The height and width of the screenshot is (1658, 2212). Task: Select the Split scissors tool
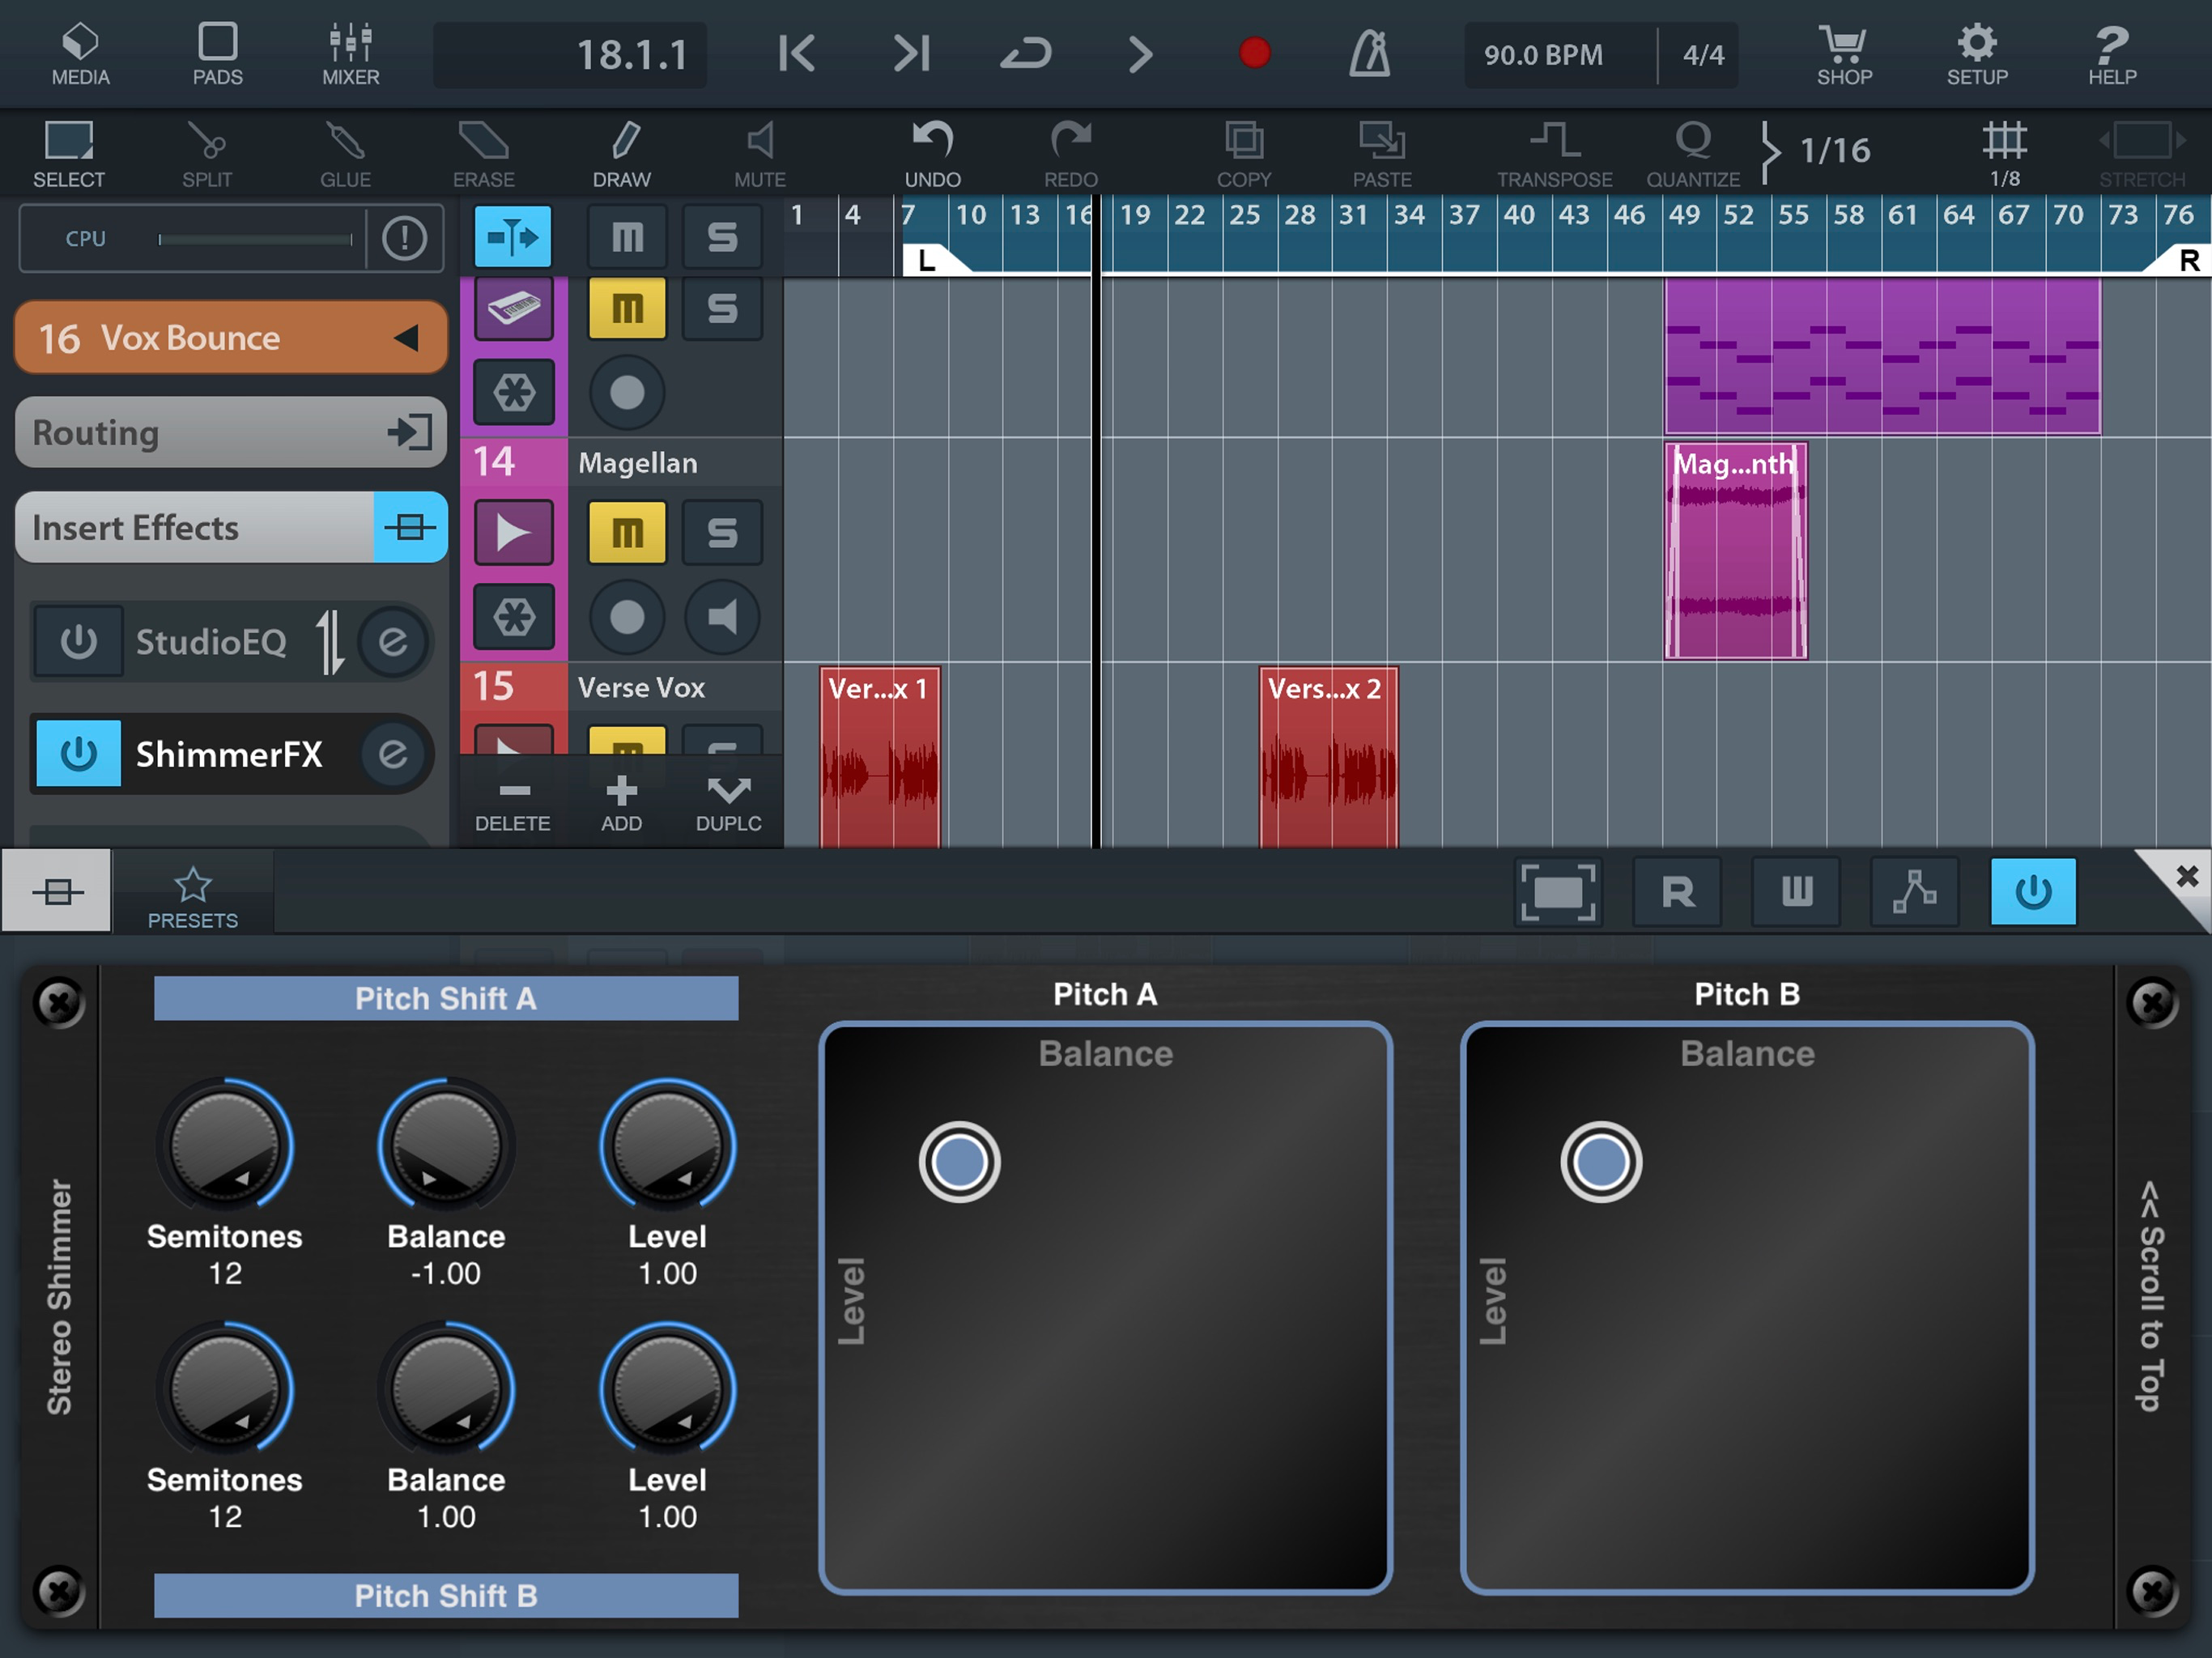coord(207,153)
